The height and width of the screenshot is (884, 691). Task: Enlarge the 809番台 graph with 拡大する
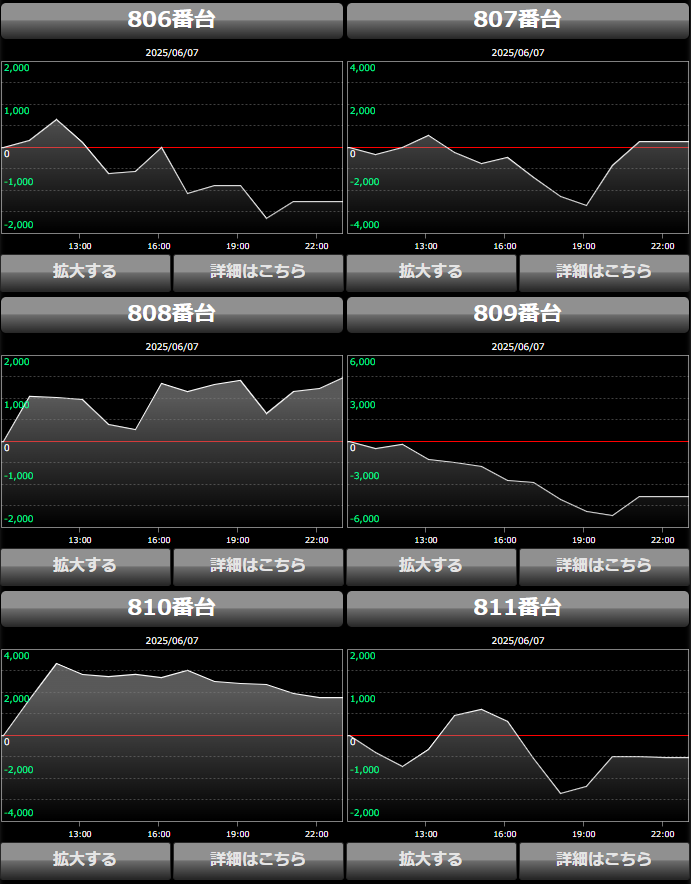point(432,567)
